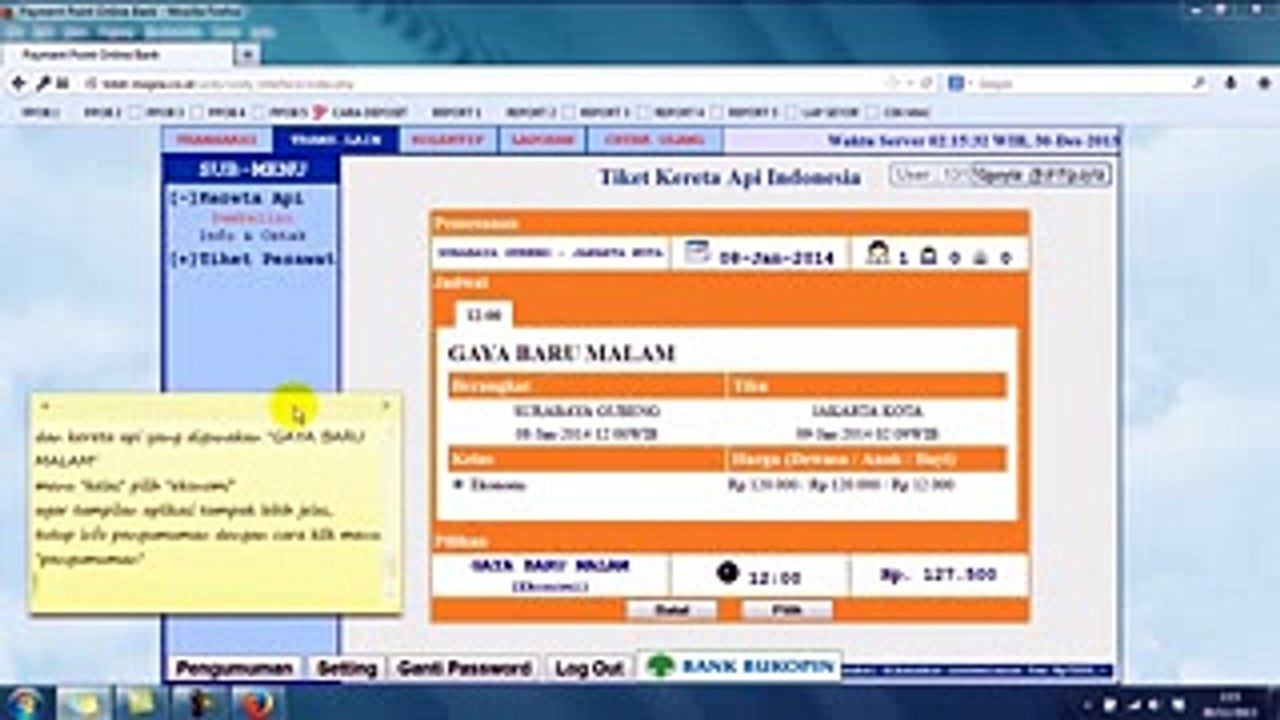Click the browser back arrow

click(x=18, y=84)
